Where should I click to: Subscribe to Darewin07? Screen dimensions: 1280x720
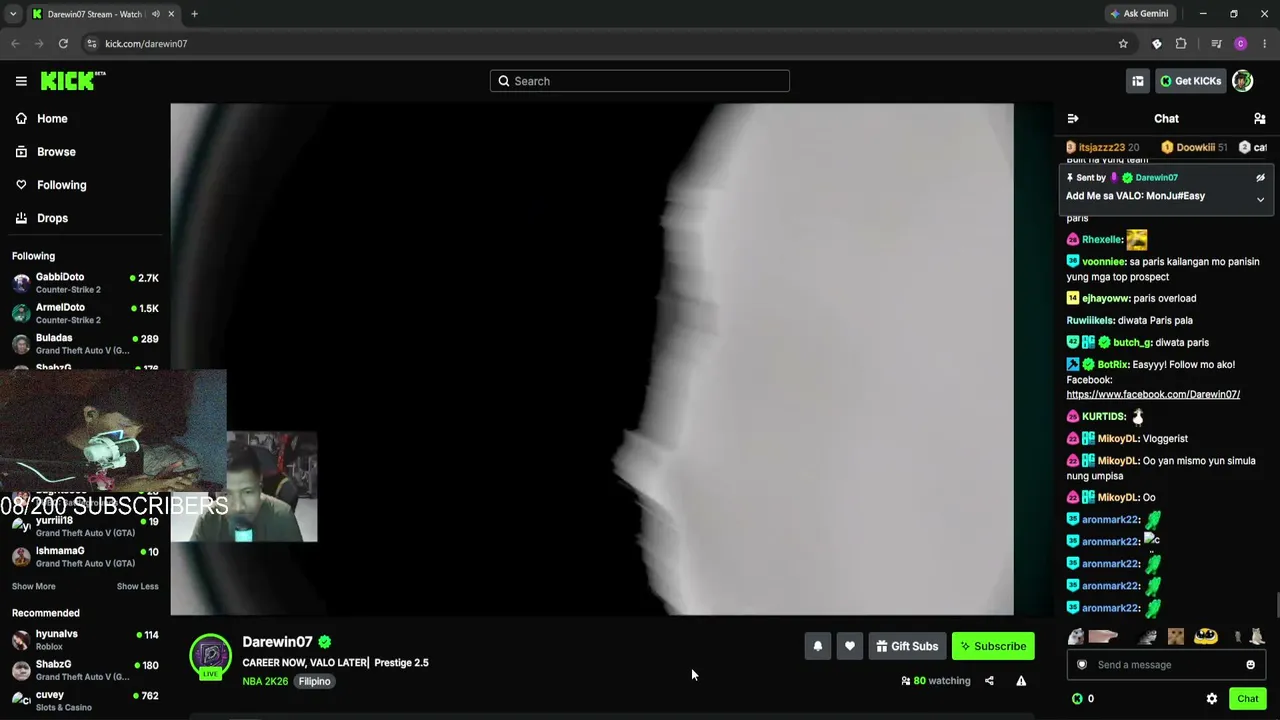tap(993, 646)
